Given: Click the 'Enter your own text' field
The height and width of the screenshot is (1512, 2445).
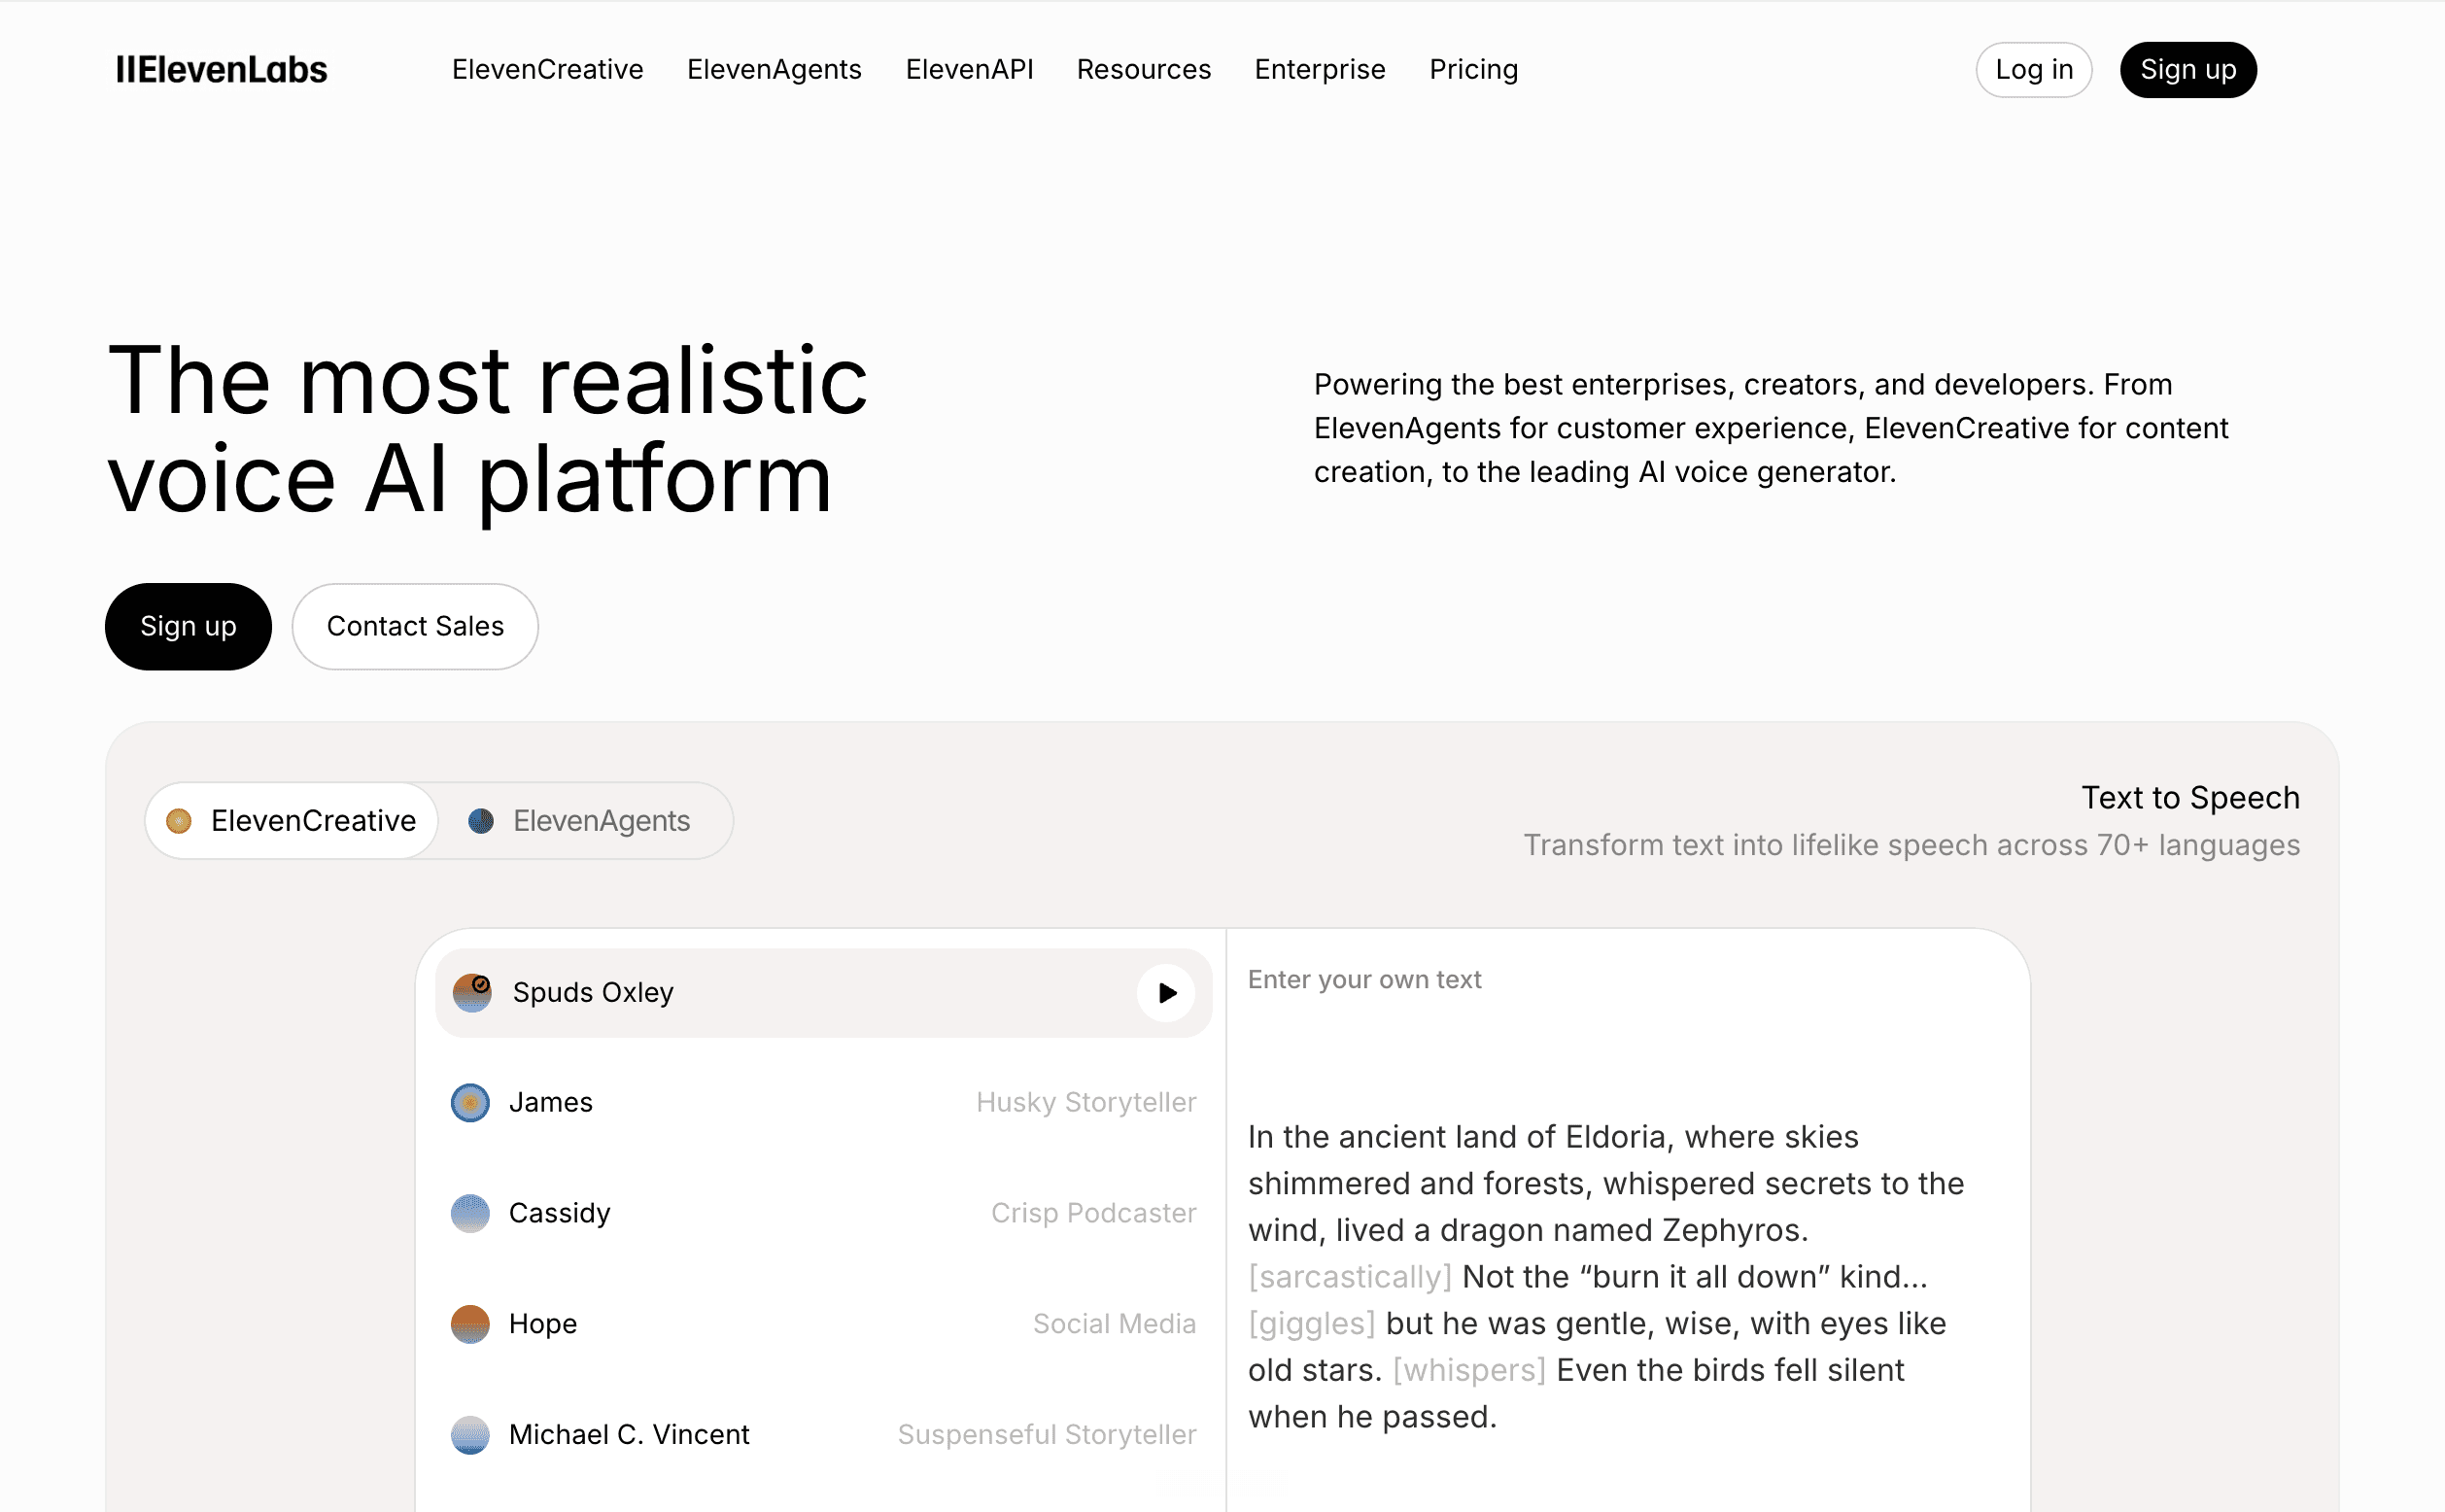Looking at the screenshot, I should click(x=1365, y=980).
